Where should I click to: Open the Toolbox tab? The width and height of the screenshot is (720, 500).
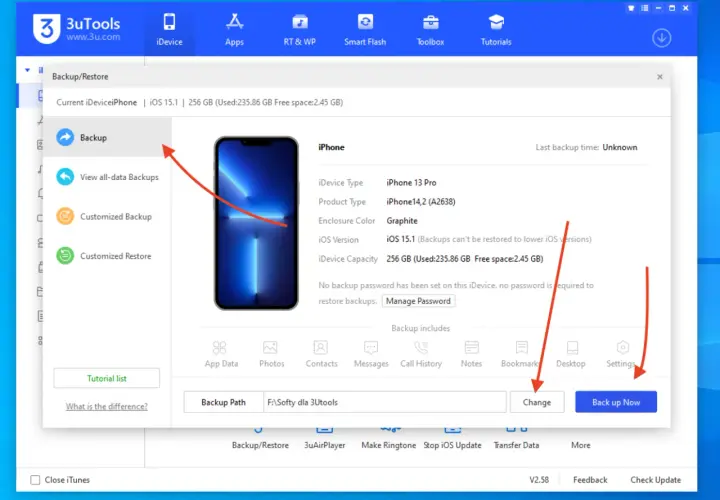(430, 30)
